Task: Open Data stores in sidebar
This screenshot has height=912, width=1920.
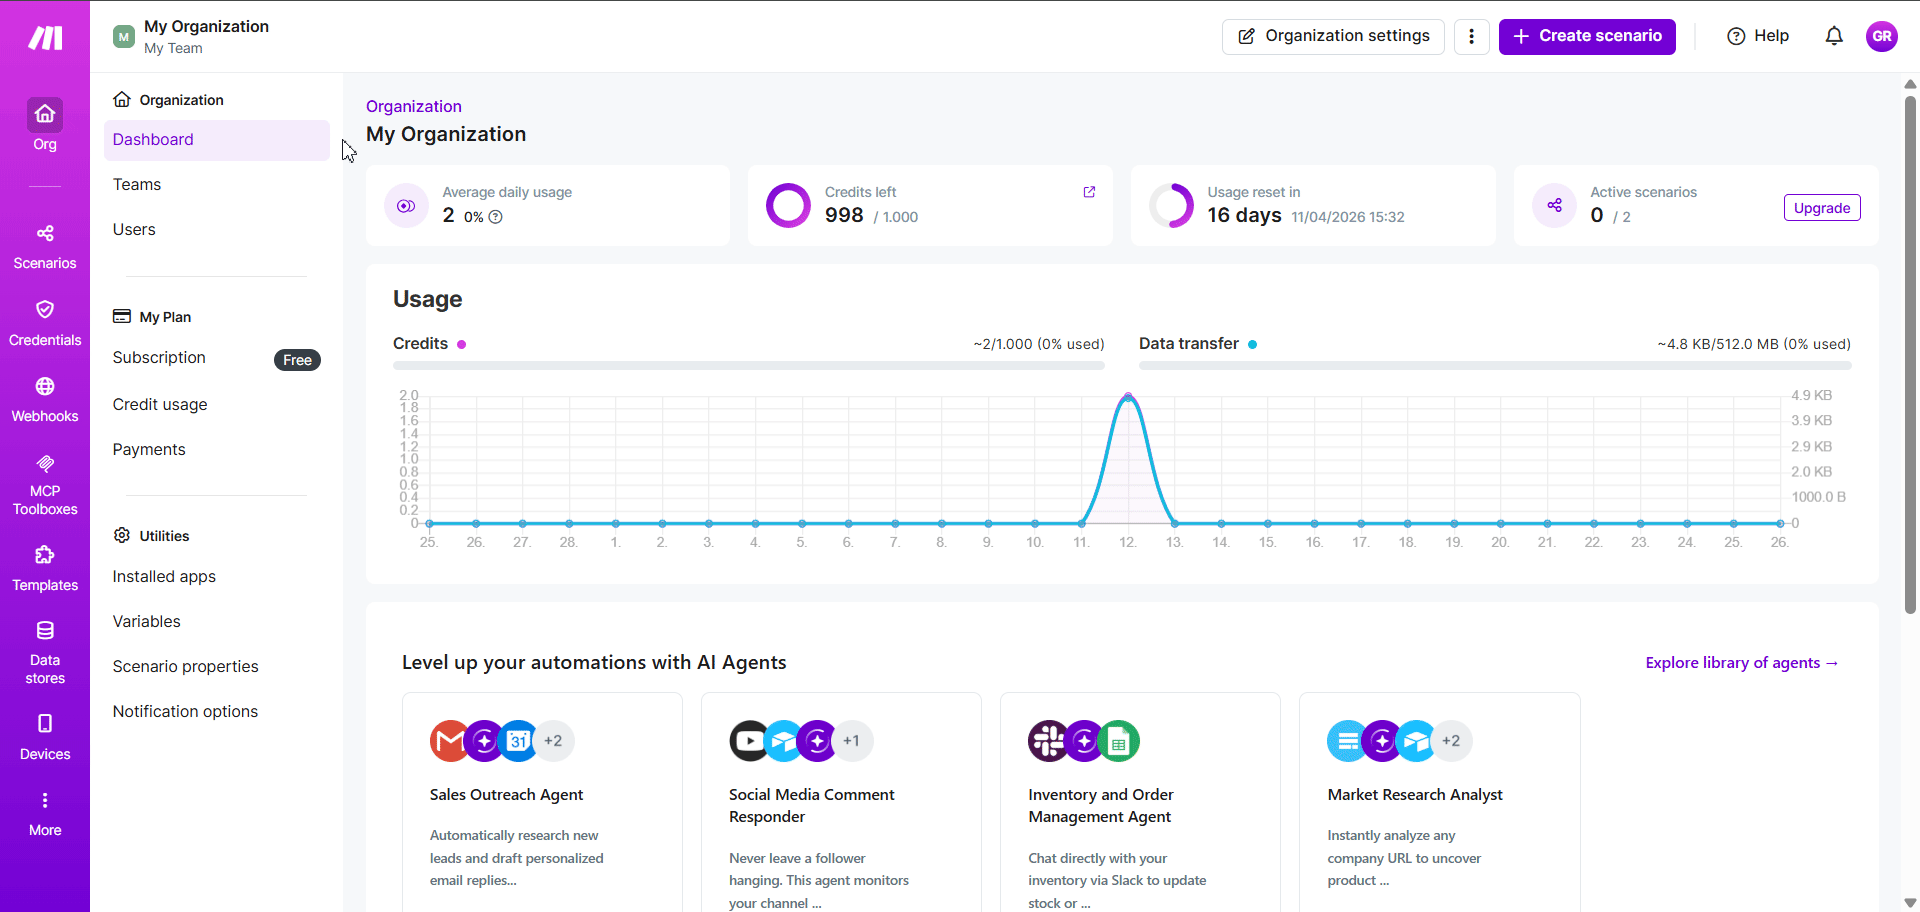Action: coord(45,654)
